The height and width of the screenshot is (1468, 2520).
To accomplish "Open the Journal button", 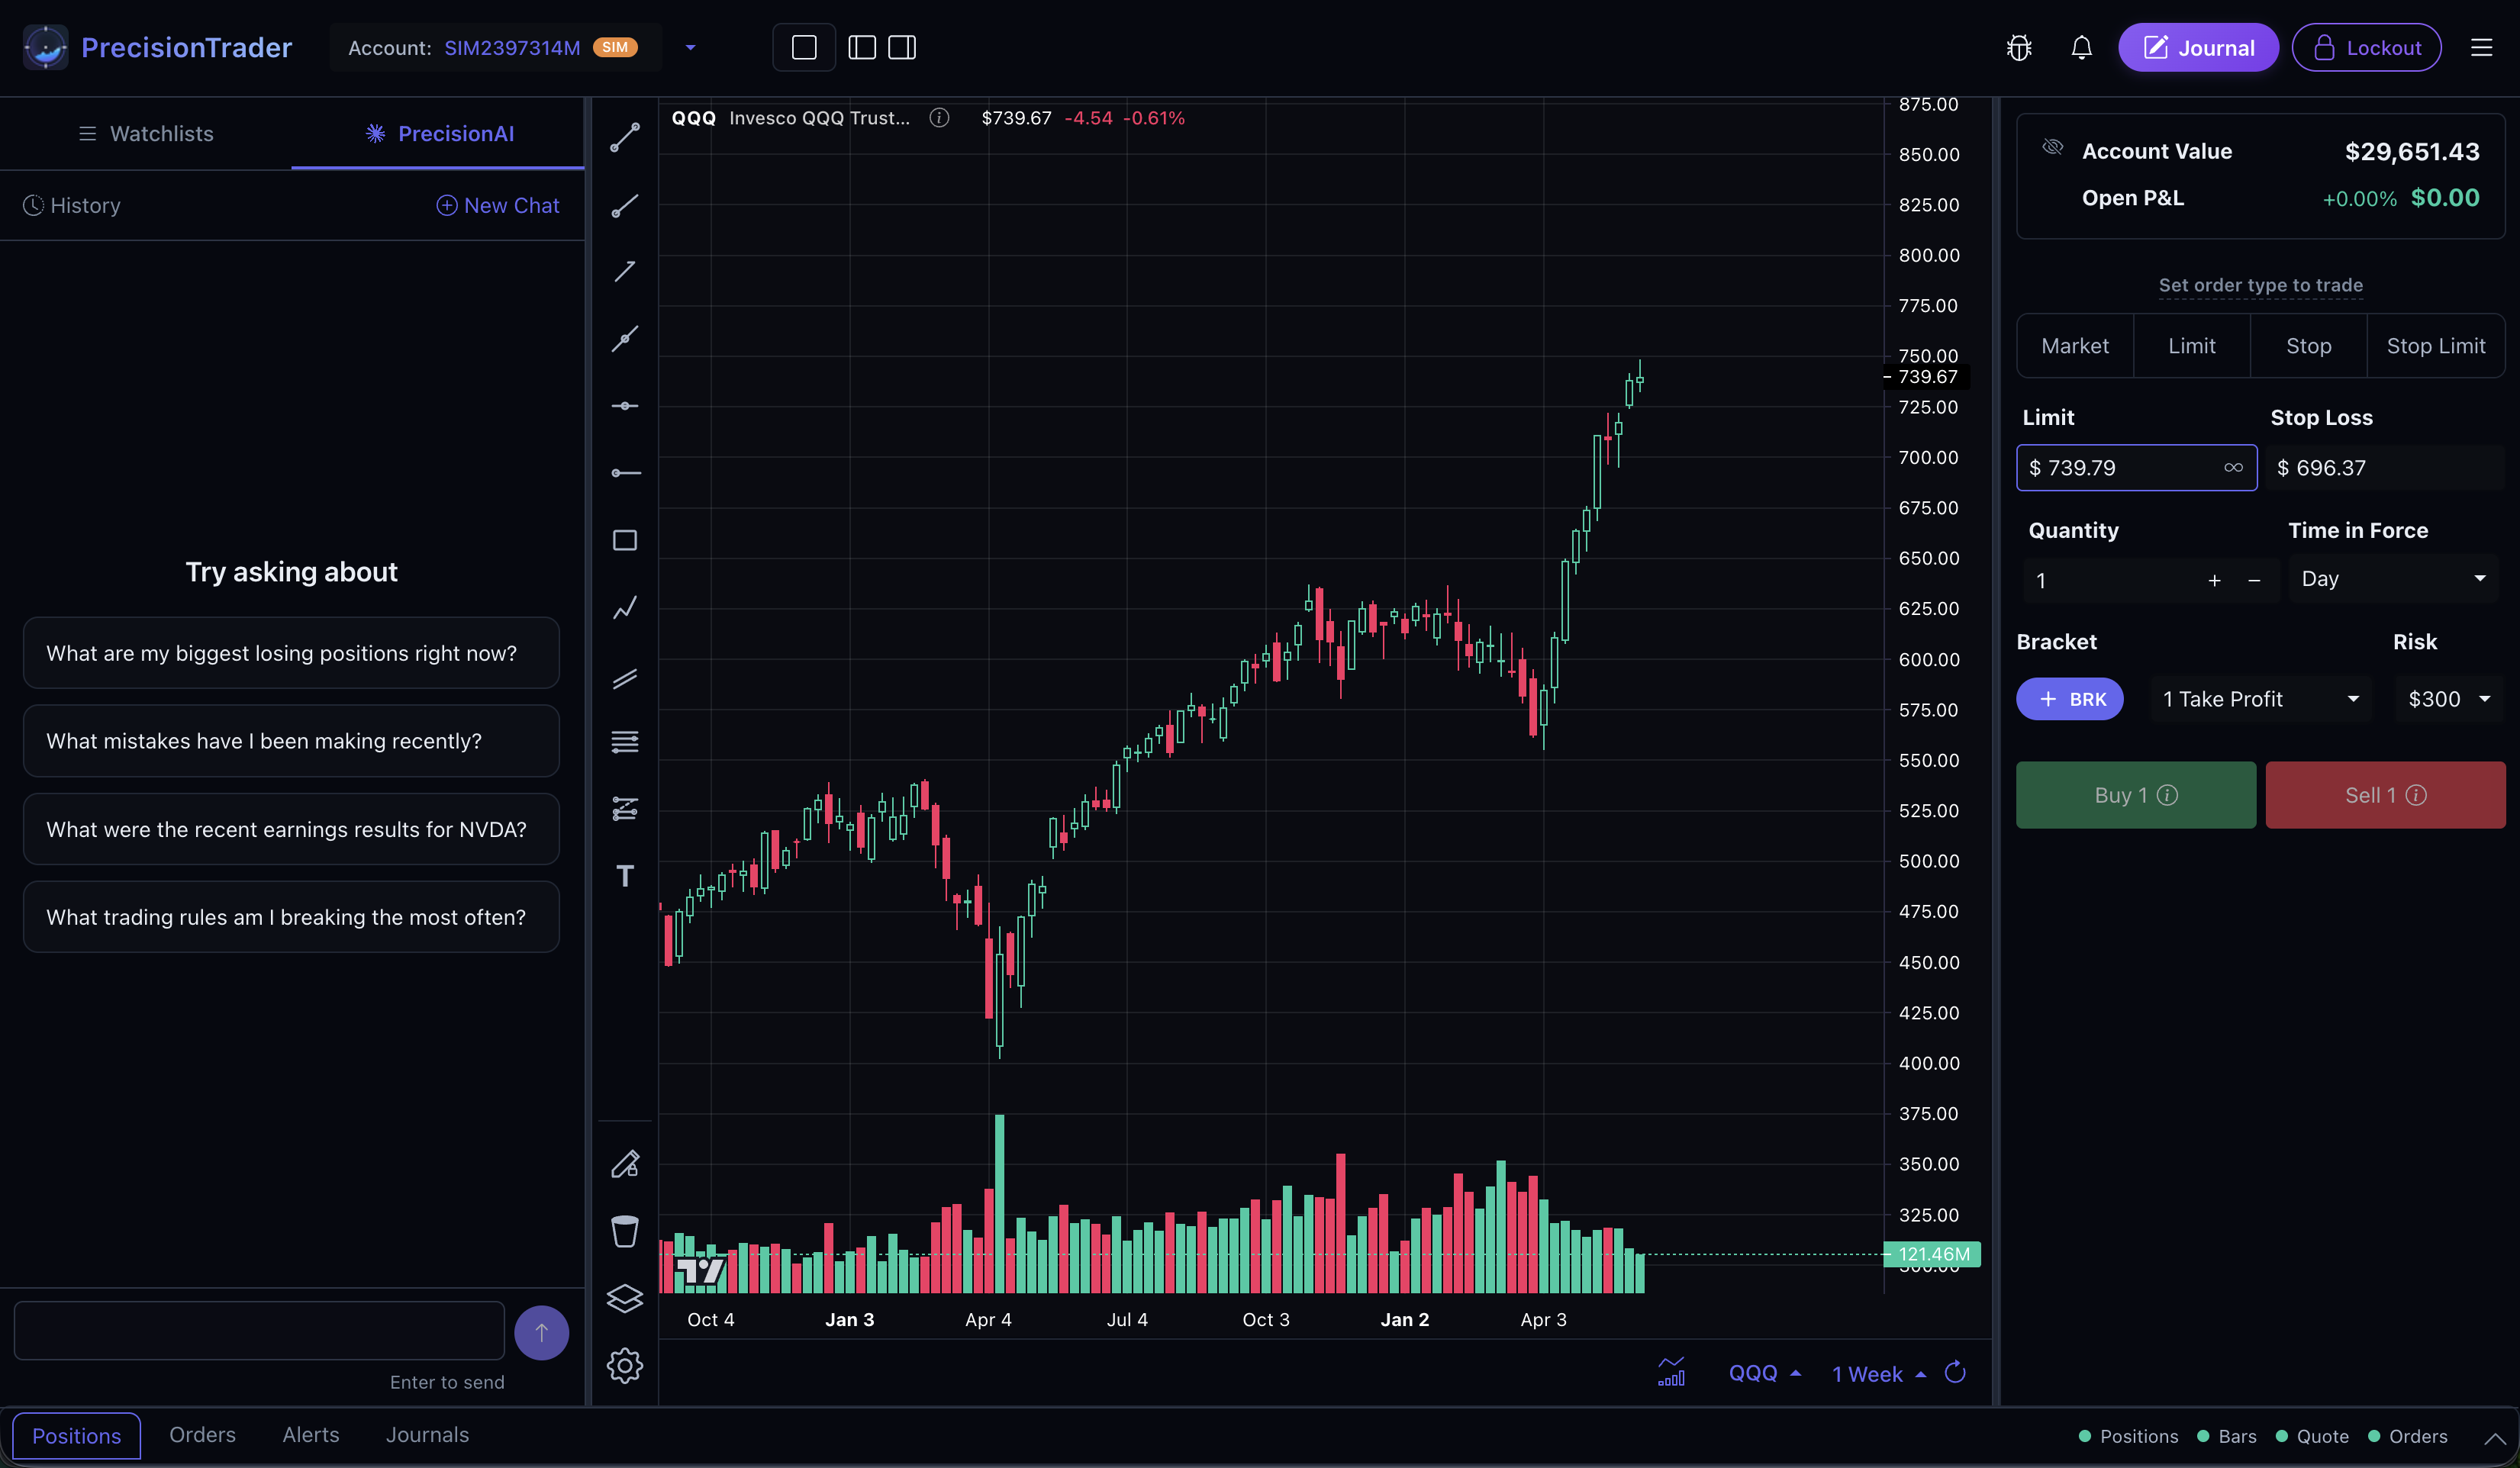I will click(x=2198, y=48).
